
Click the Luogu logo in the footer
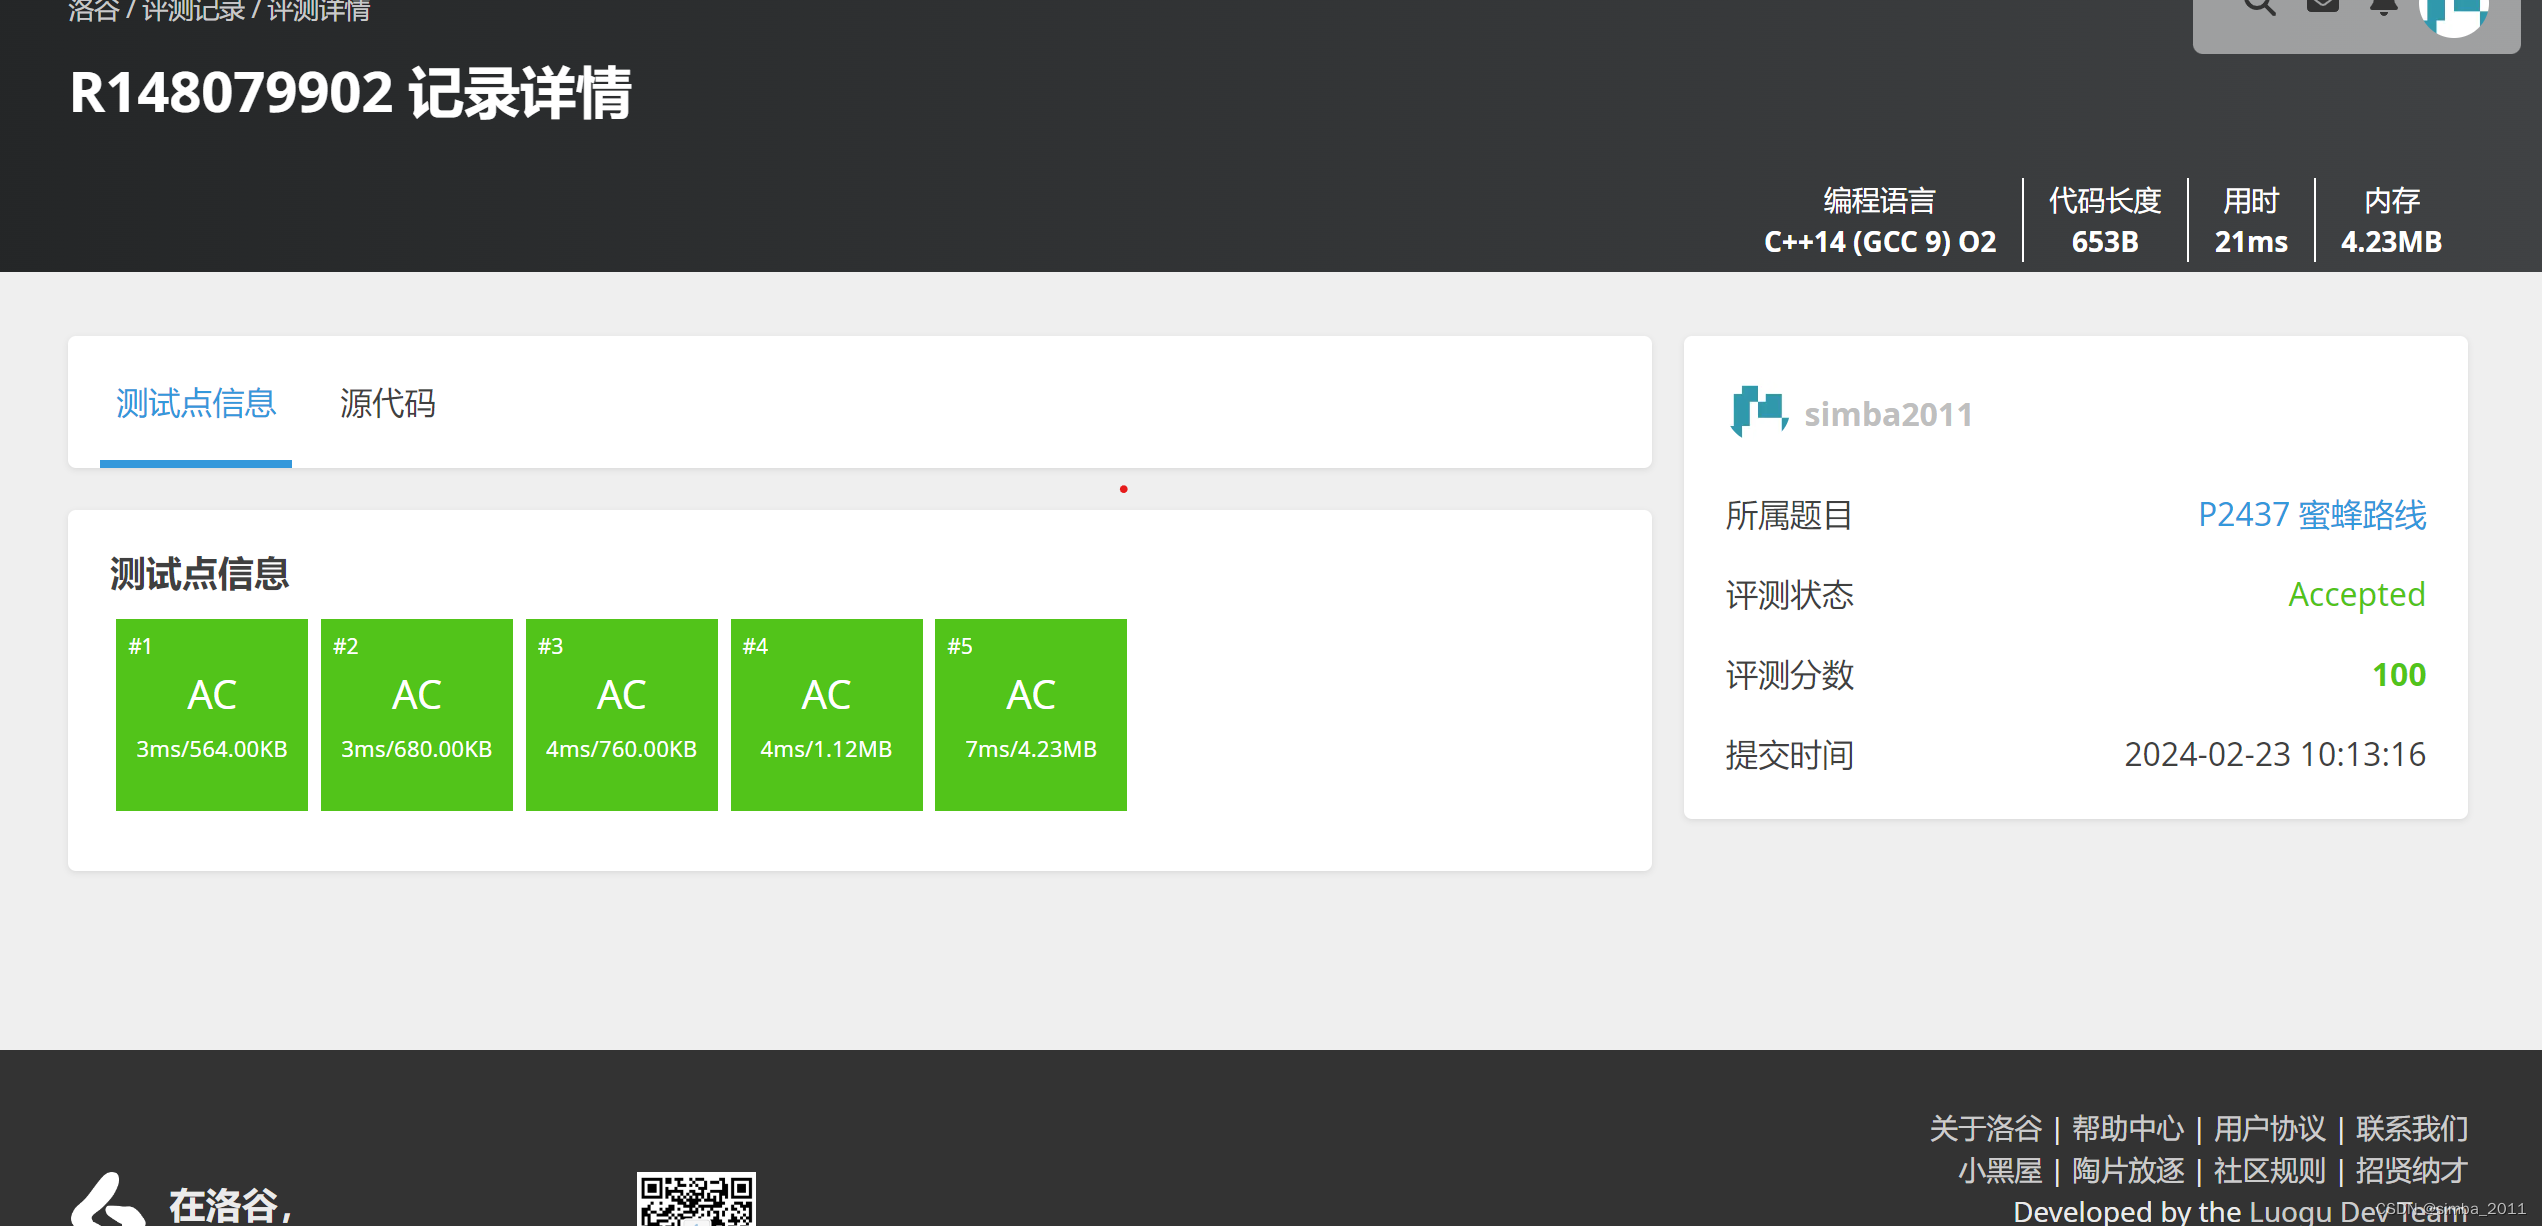(x=108, y=1202)
